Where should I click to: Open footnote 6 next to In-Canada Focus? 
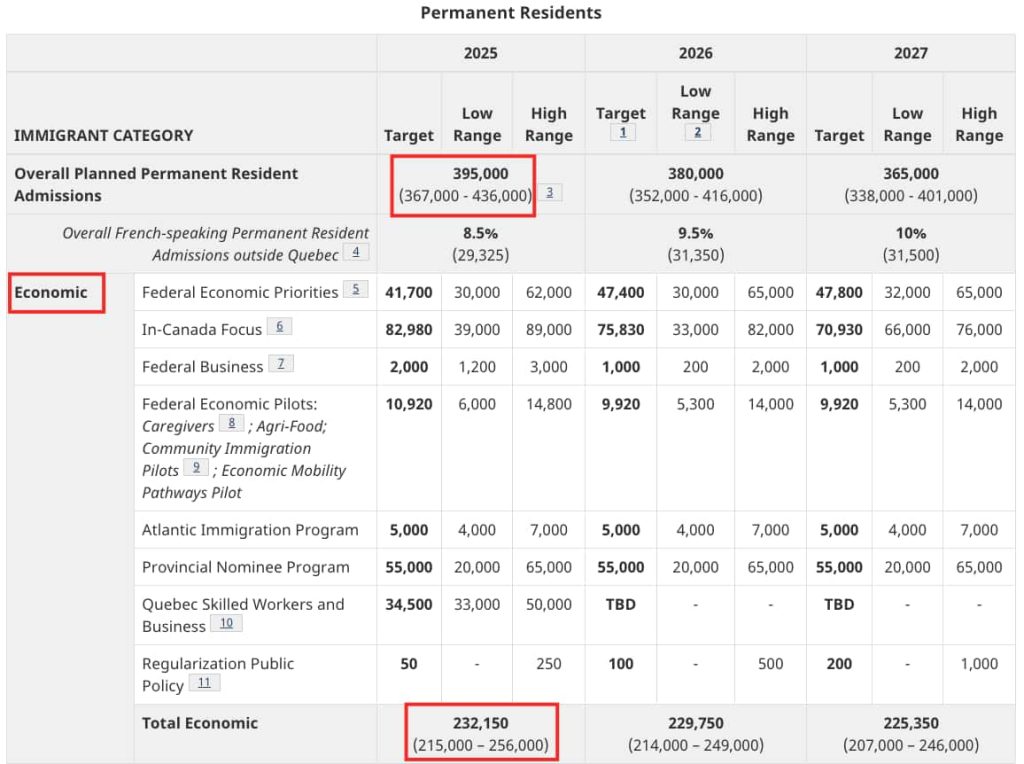[279, 326]
